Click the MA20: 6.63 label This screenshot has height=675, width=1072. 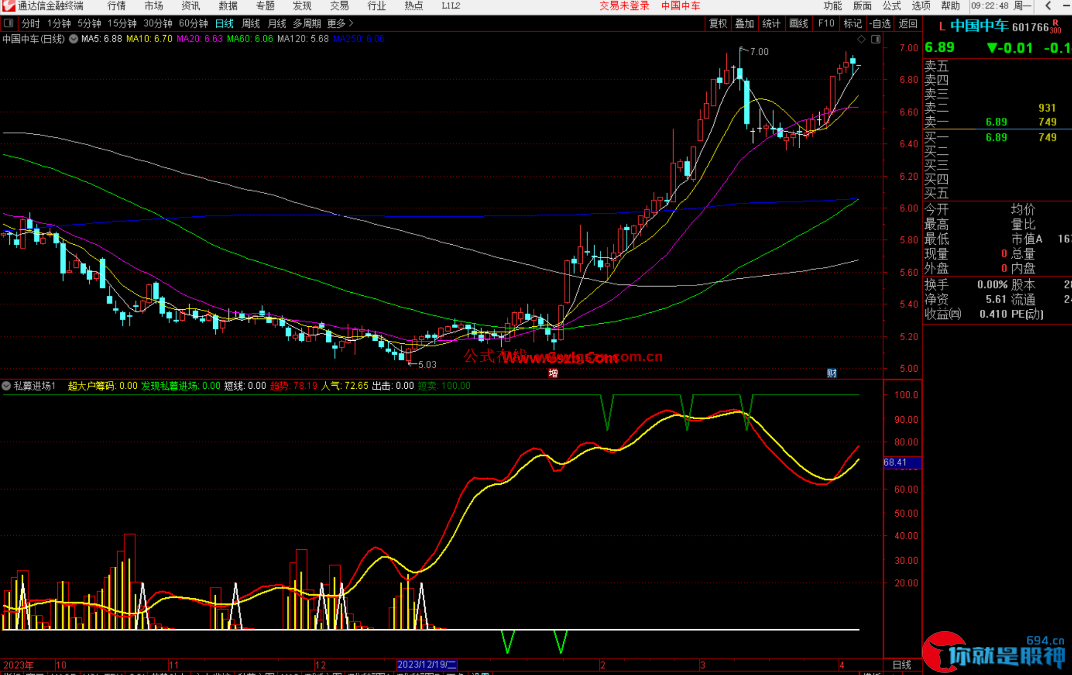200,39
